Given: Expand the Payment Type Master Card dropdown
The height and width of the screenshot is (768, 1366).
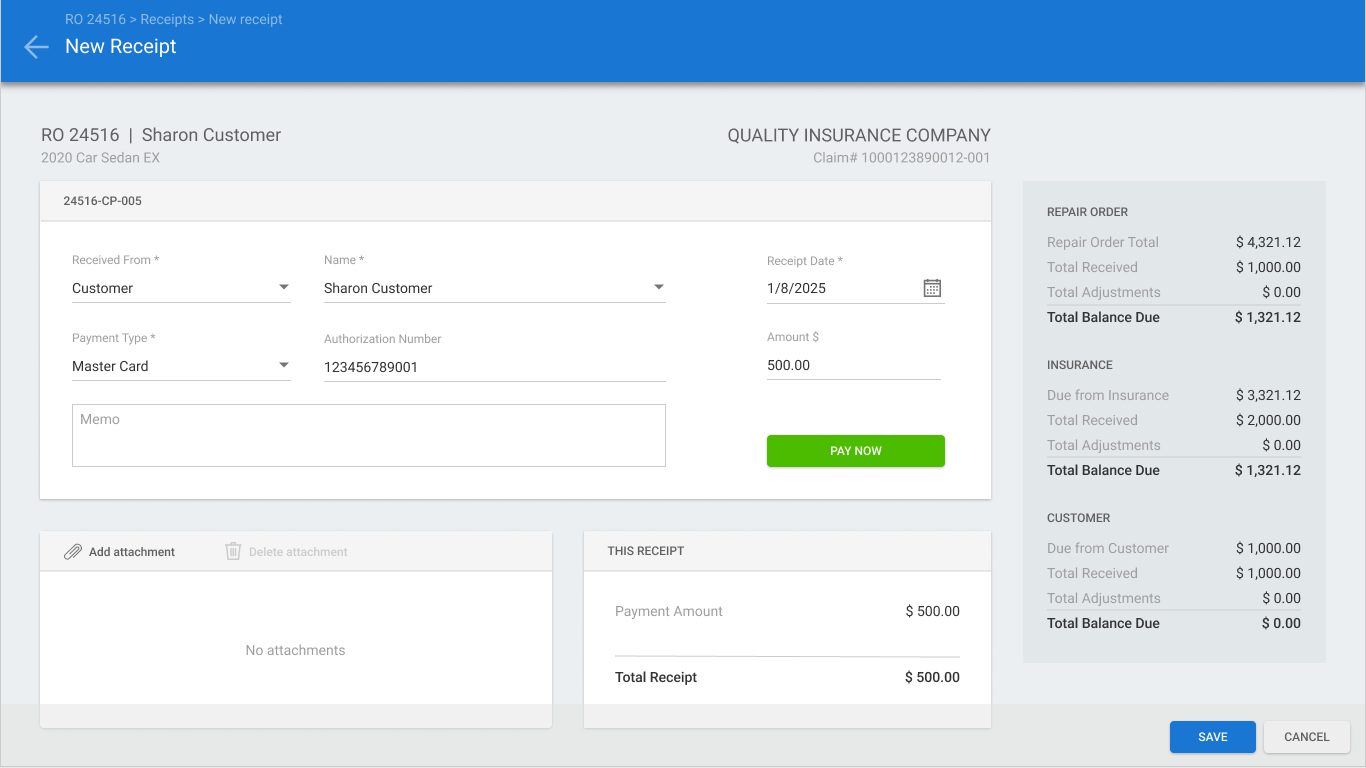Looking at the screenshot, I should 181,366.
